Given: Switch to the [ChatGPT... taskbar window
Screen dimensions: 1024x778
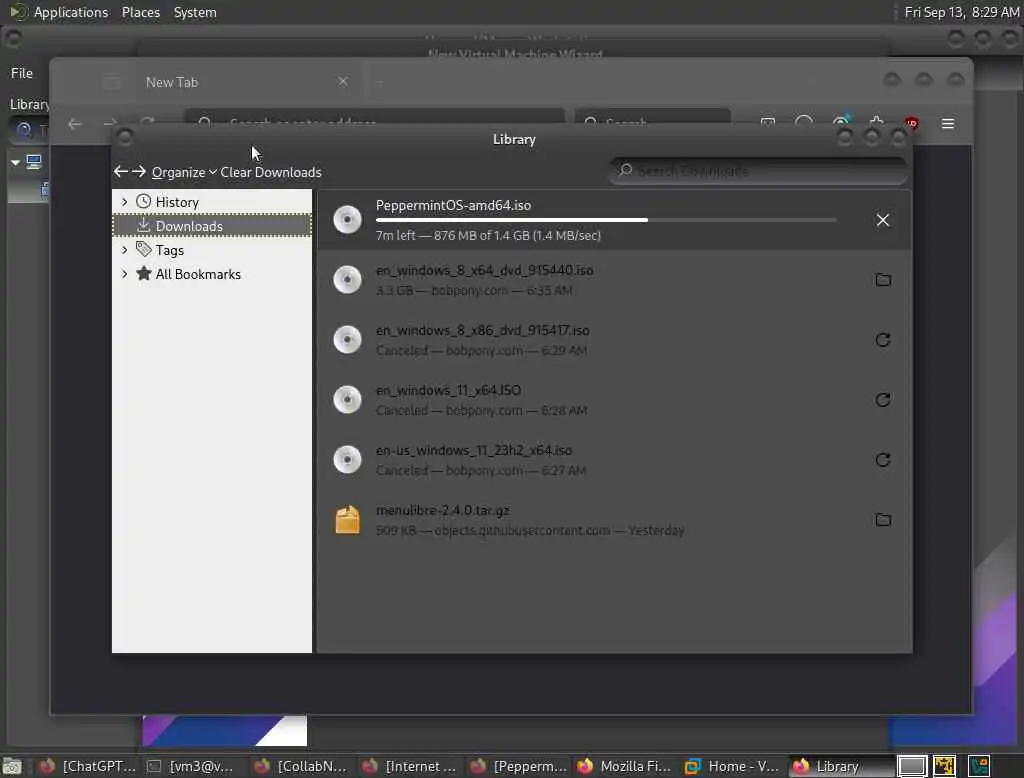Looking at the screenshot, I should click(x=86, y=766).
